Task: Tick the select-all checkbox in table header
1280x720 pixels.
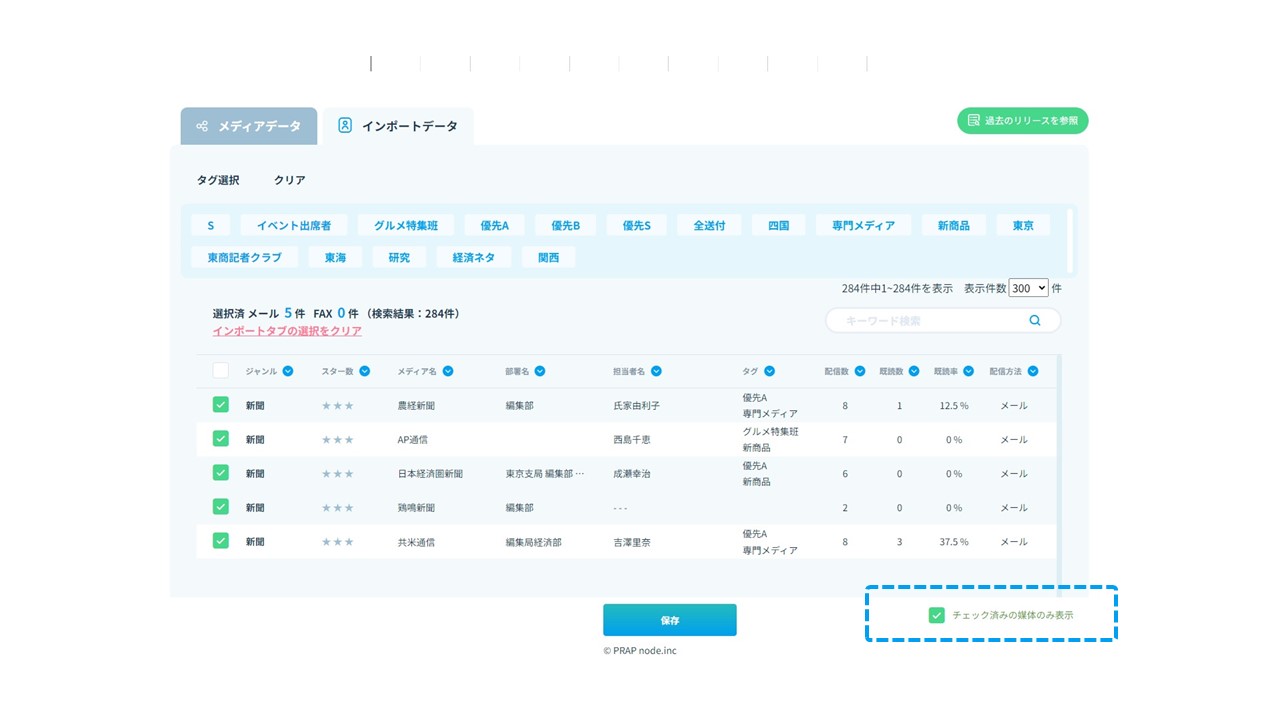Action: coord(221,371)
